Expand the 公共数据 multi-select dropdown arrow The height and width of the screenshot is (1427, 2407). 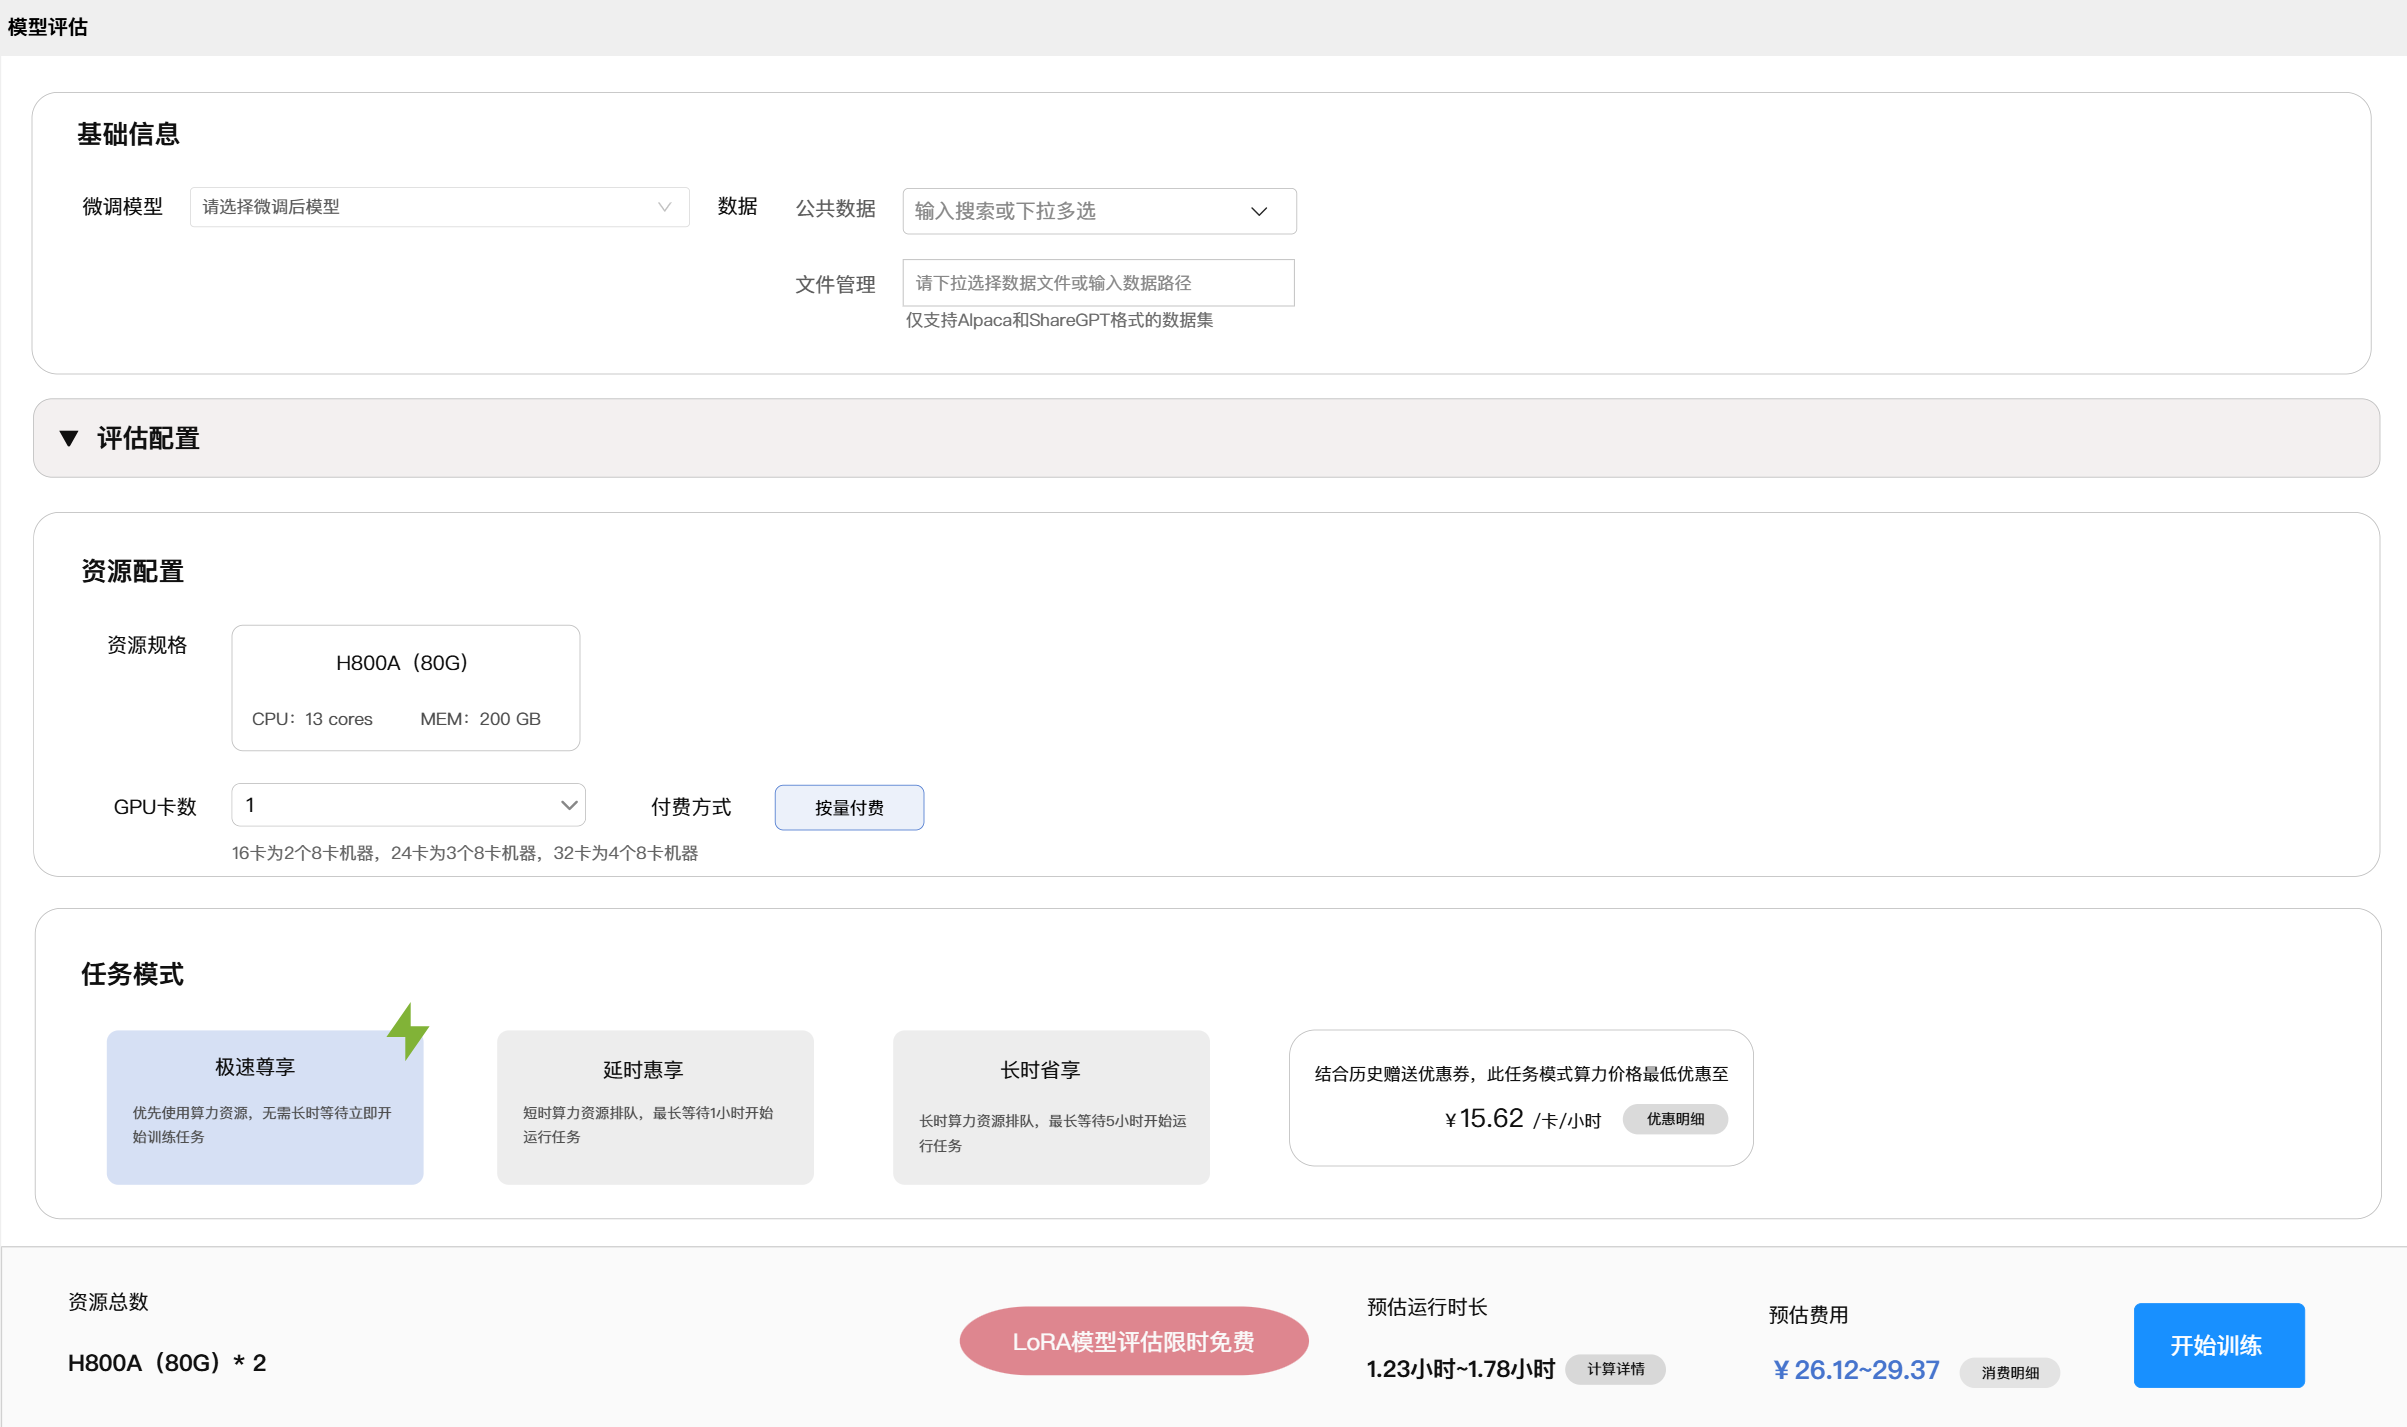click(x=1259, y=211)
